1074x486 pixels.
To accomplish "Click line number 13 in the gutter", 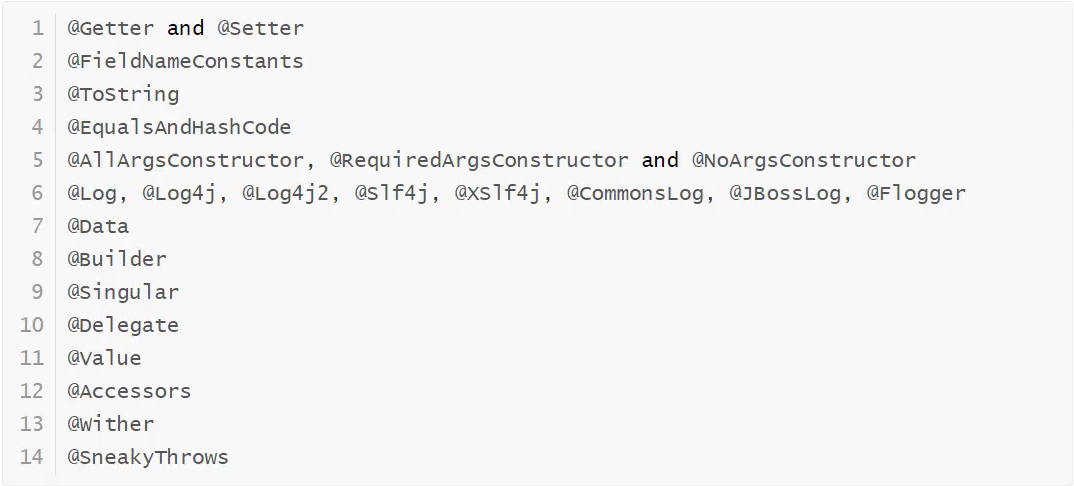I will tap(32, 424).
